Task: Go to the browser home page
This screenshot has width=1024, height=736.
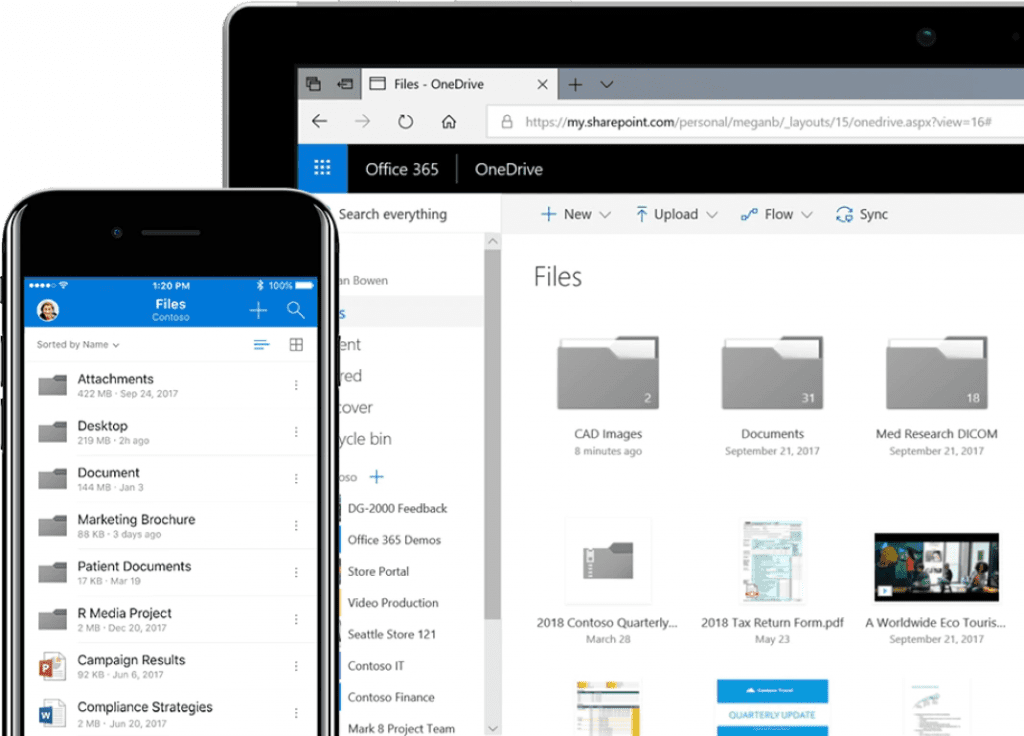Action: click(x=449, y=121)
